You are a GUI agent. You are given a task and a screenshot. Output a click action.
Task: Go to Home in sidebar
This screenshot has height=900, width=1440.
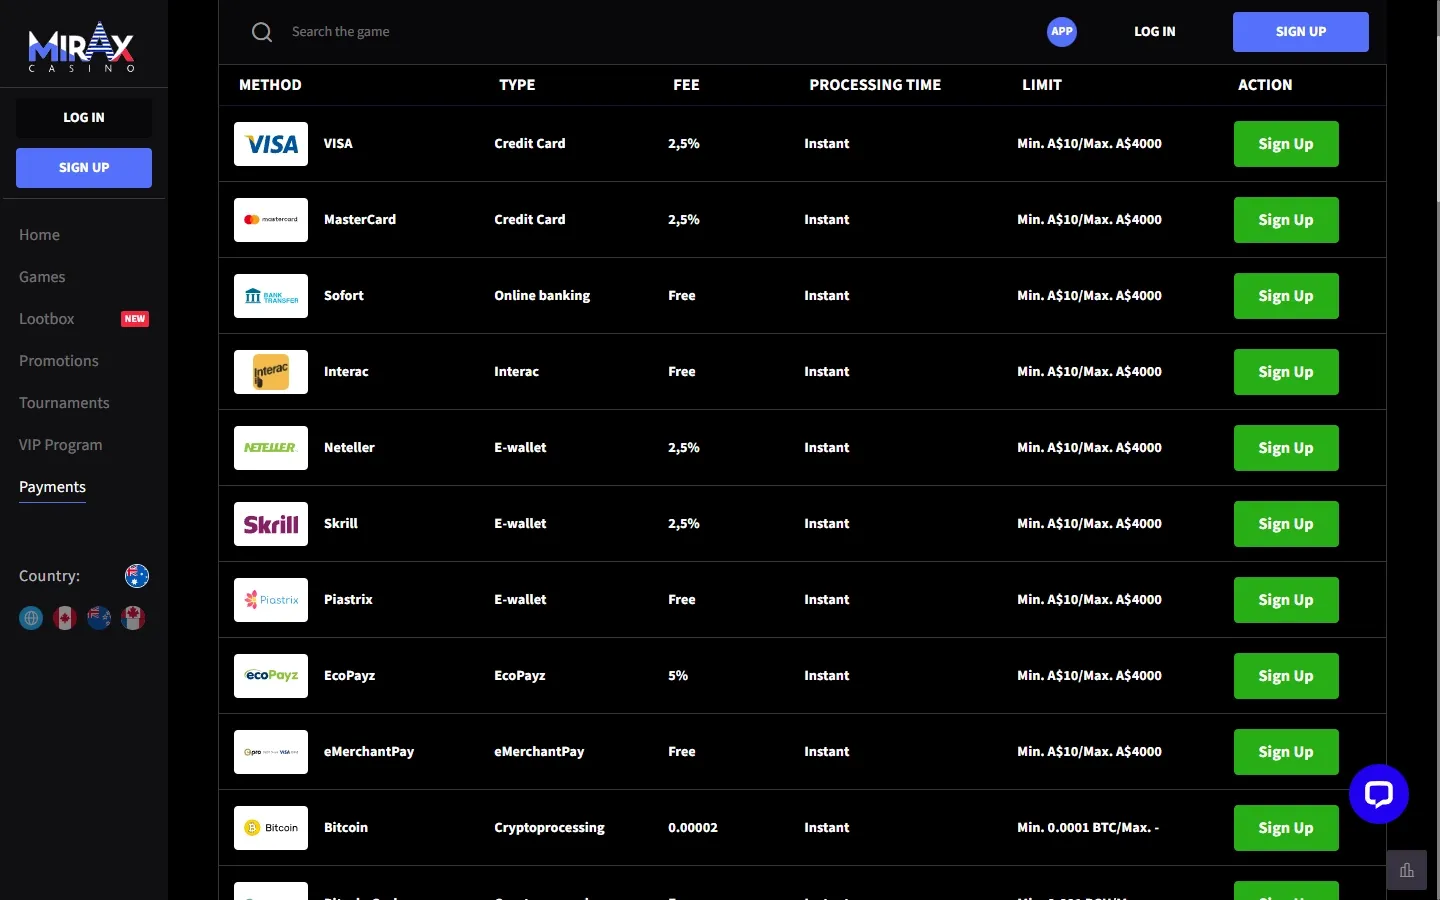tap(39, 235)
